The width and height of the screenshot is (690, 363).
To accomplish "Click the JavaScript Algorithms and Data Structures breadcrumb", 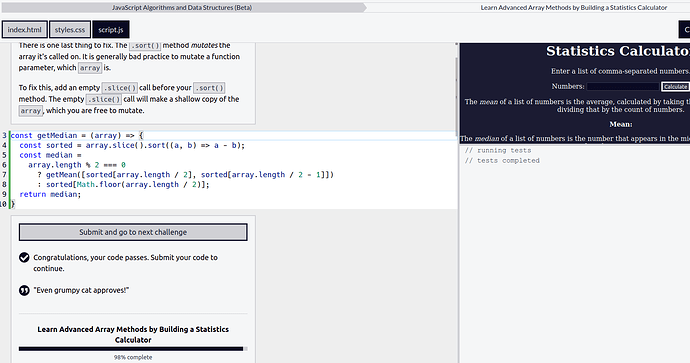I will point(182,7).
